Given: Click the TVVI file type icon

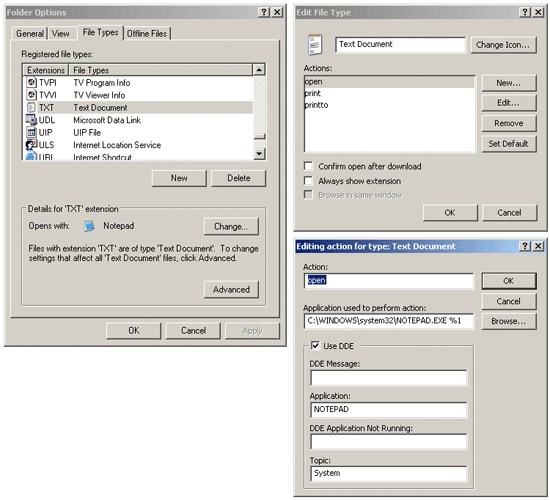Looking at the screenshot, I should [x=32, y=95].
